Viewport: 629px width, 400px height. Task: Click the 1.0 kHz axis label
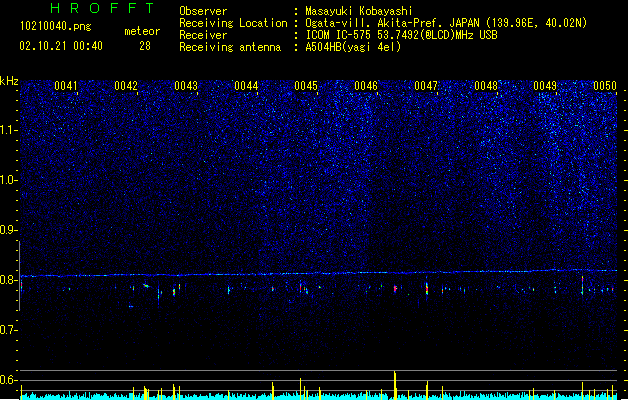tap(8, 180)
